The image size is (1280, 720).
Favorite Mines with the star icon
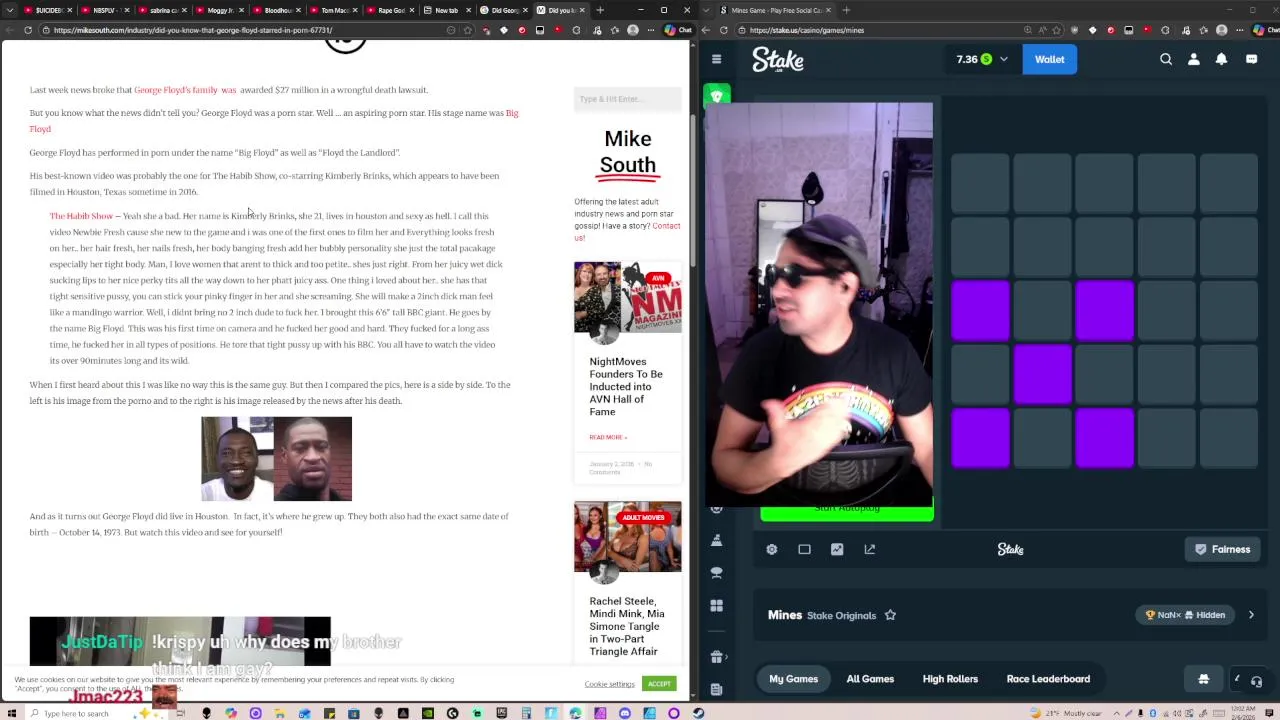click(x=890, y=615)
